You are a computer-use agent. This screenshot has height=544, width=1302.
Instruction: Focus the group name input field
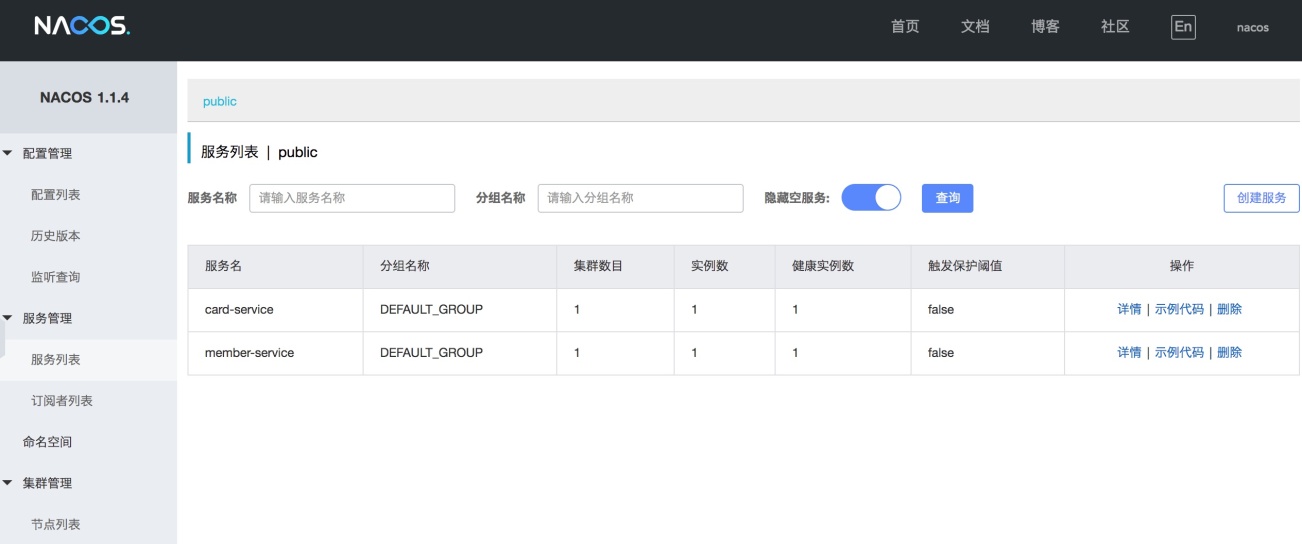(640, 198)
